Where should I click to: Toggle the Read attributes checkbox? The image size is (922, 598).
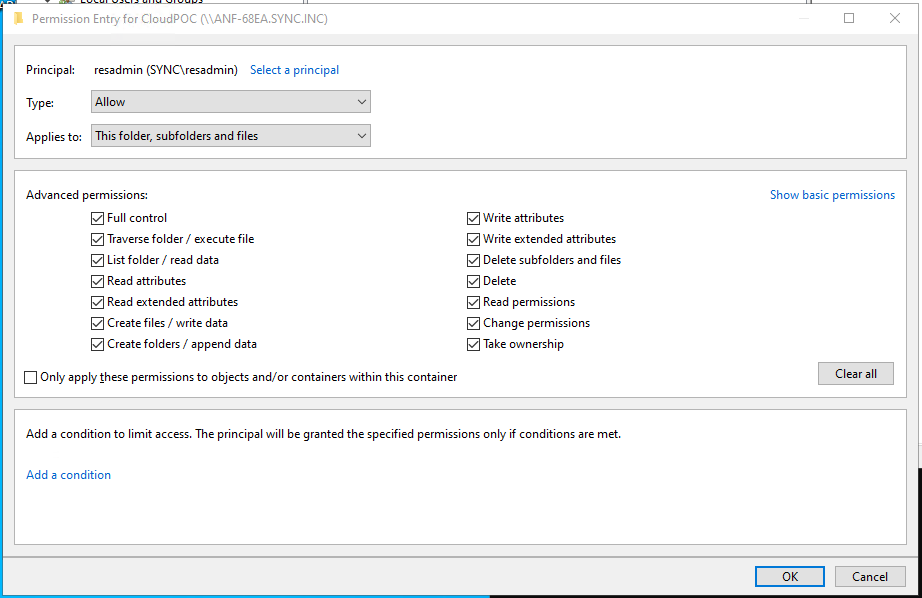pyautogui.click(x=97, y=281)
